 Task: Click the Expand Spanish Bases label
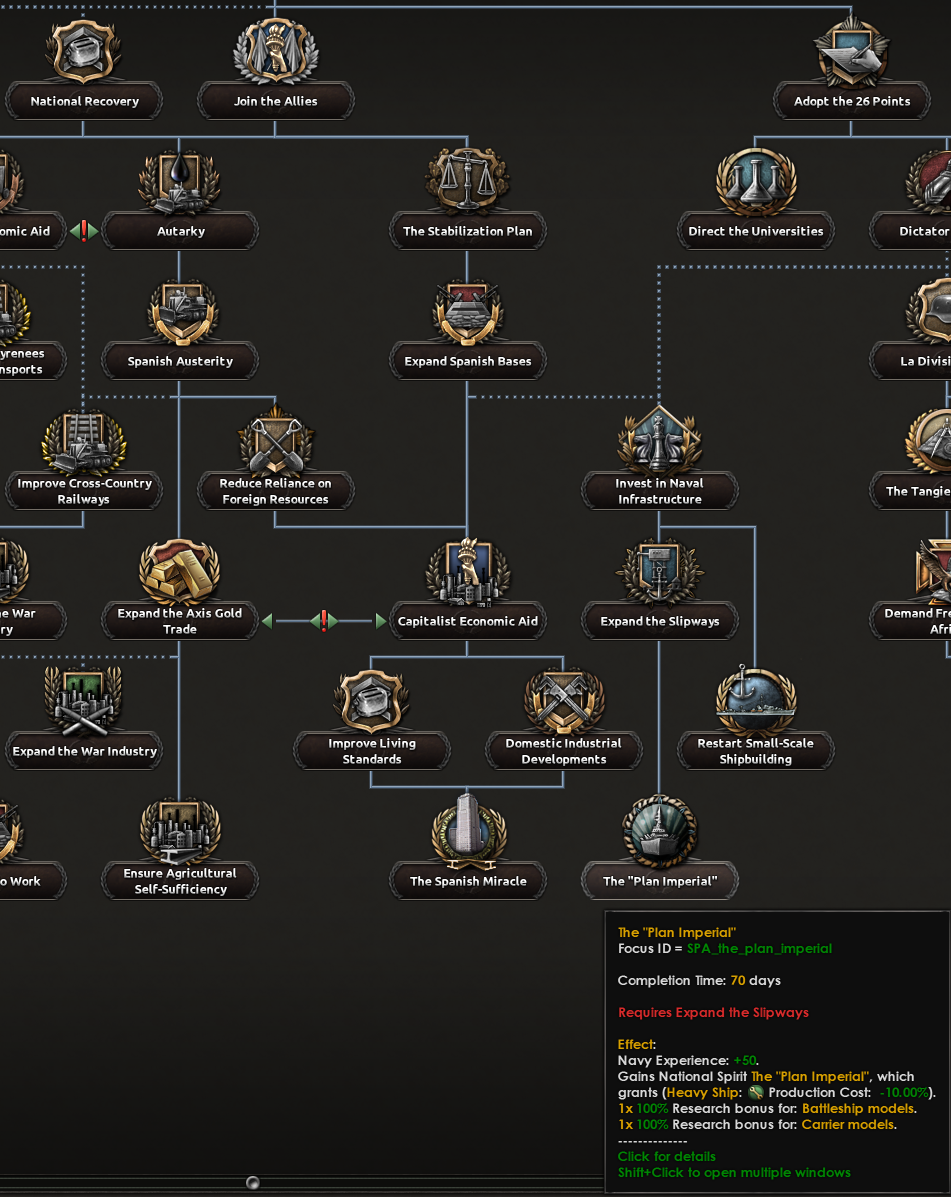point(468,361)
